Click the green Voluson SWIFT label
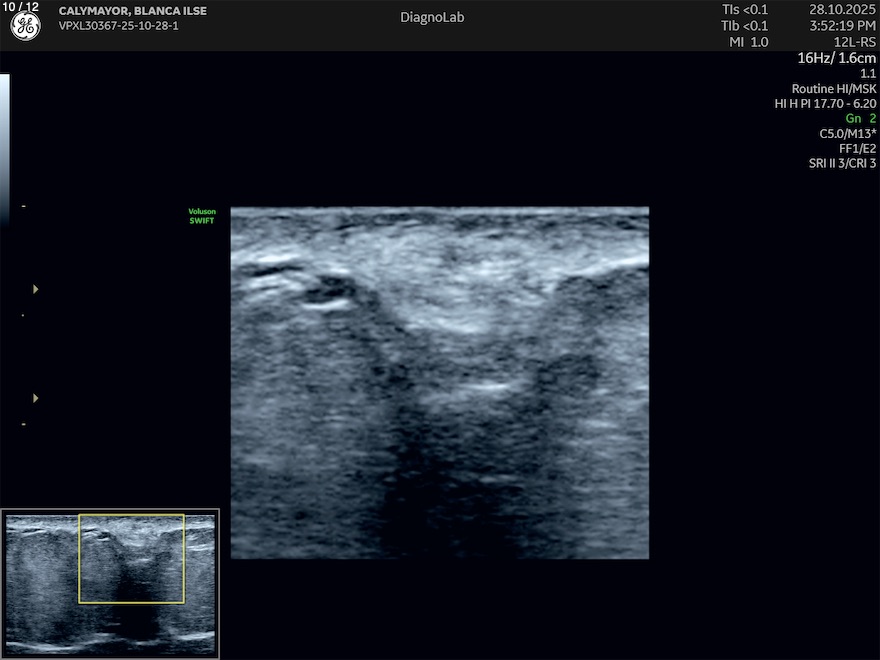This screenshot has width=880, height=660. (202, 216)
